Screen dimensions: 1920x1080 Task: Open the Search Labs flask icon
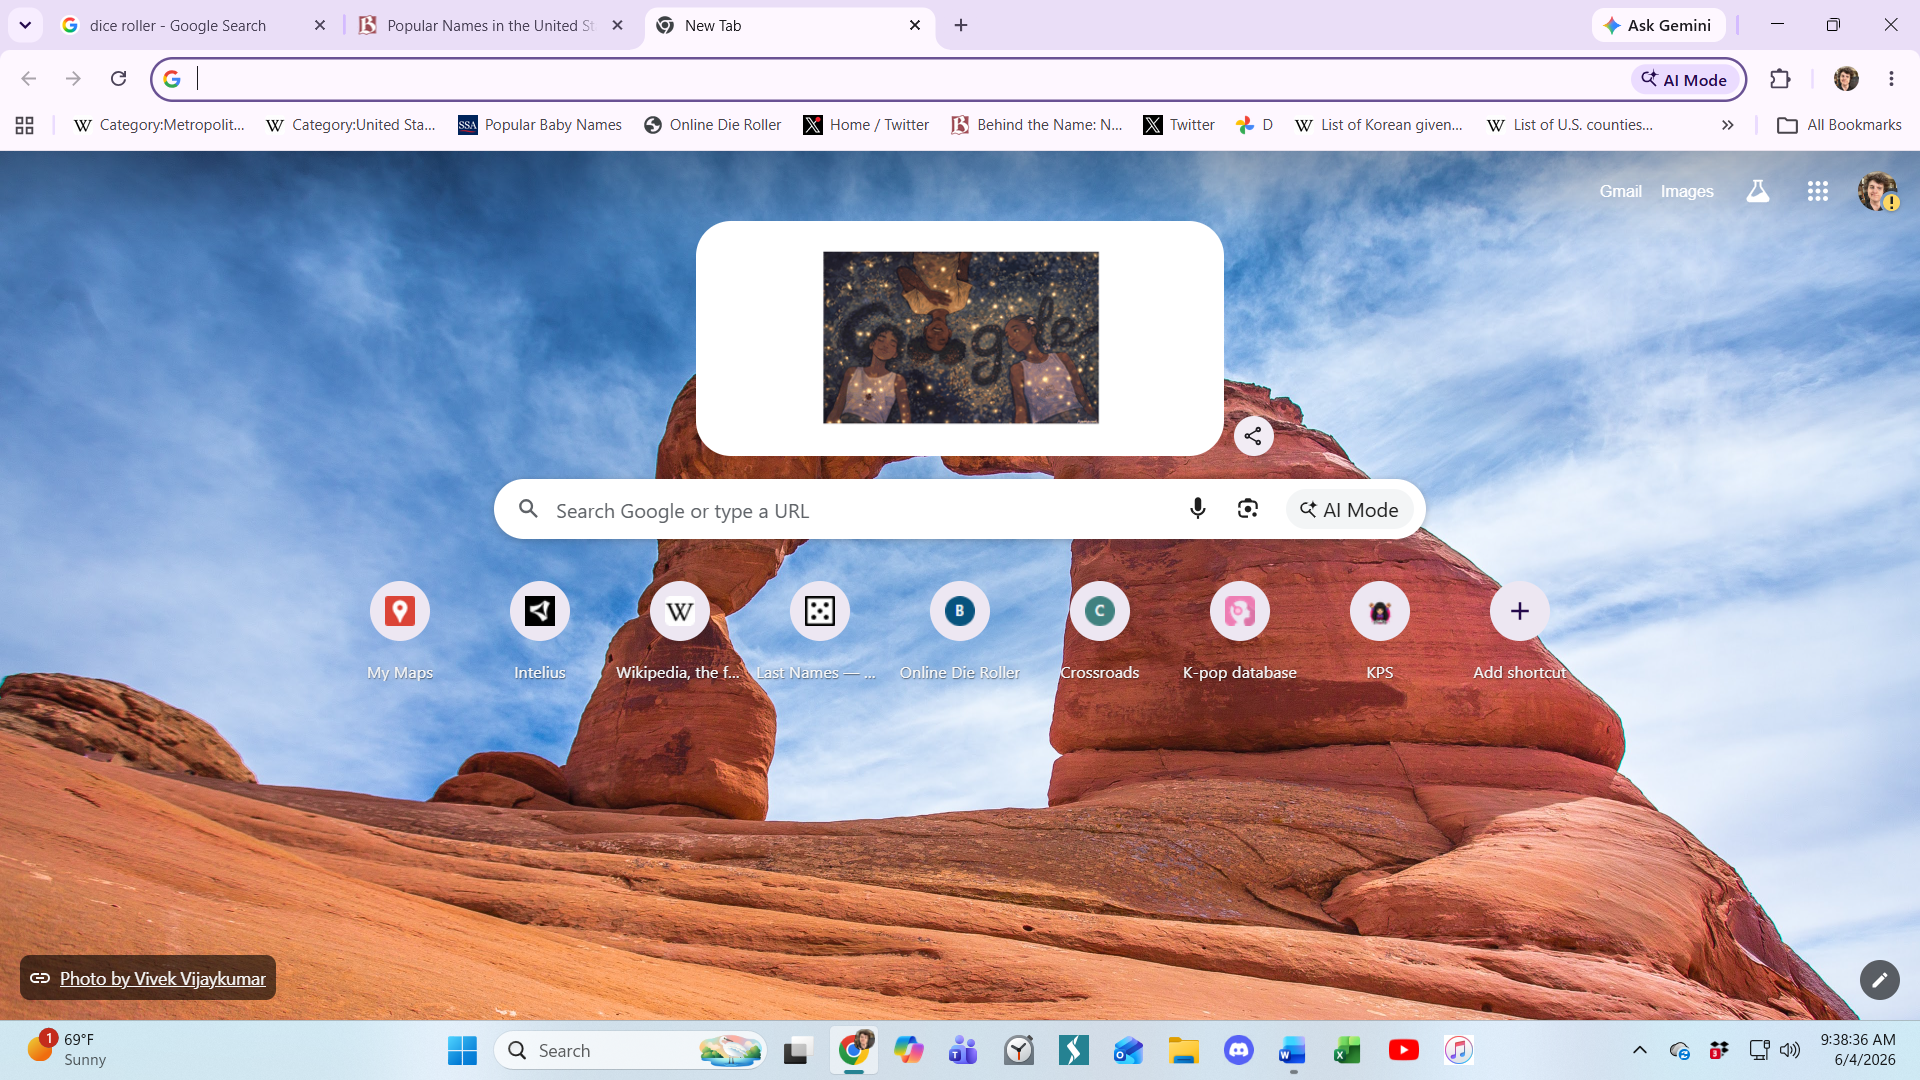[x=1757, y=191]
